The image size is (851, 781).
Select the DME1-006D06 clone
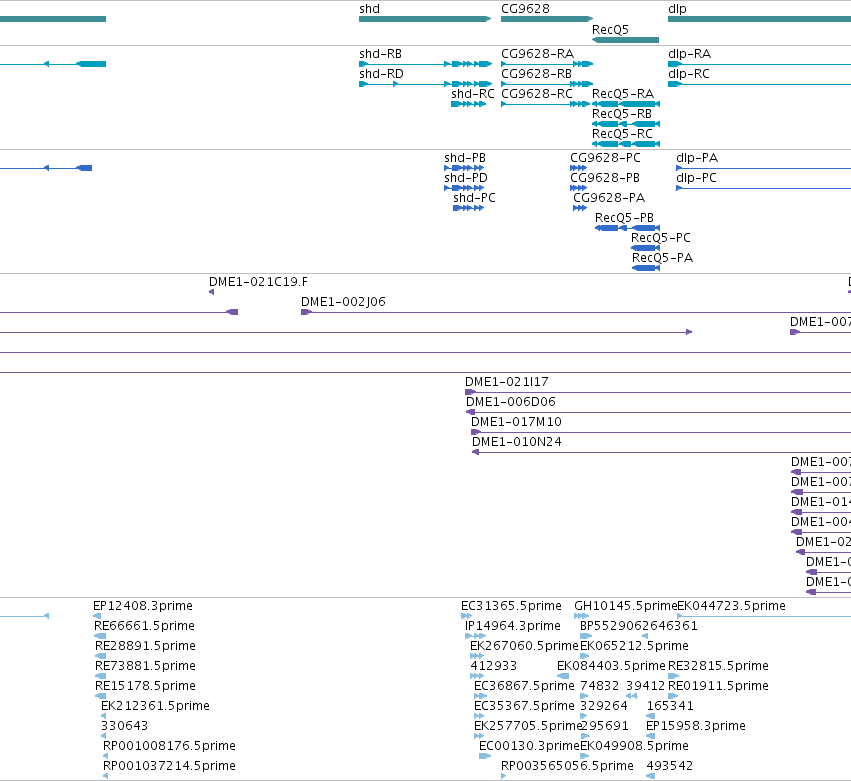658,412
